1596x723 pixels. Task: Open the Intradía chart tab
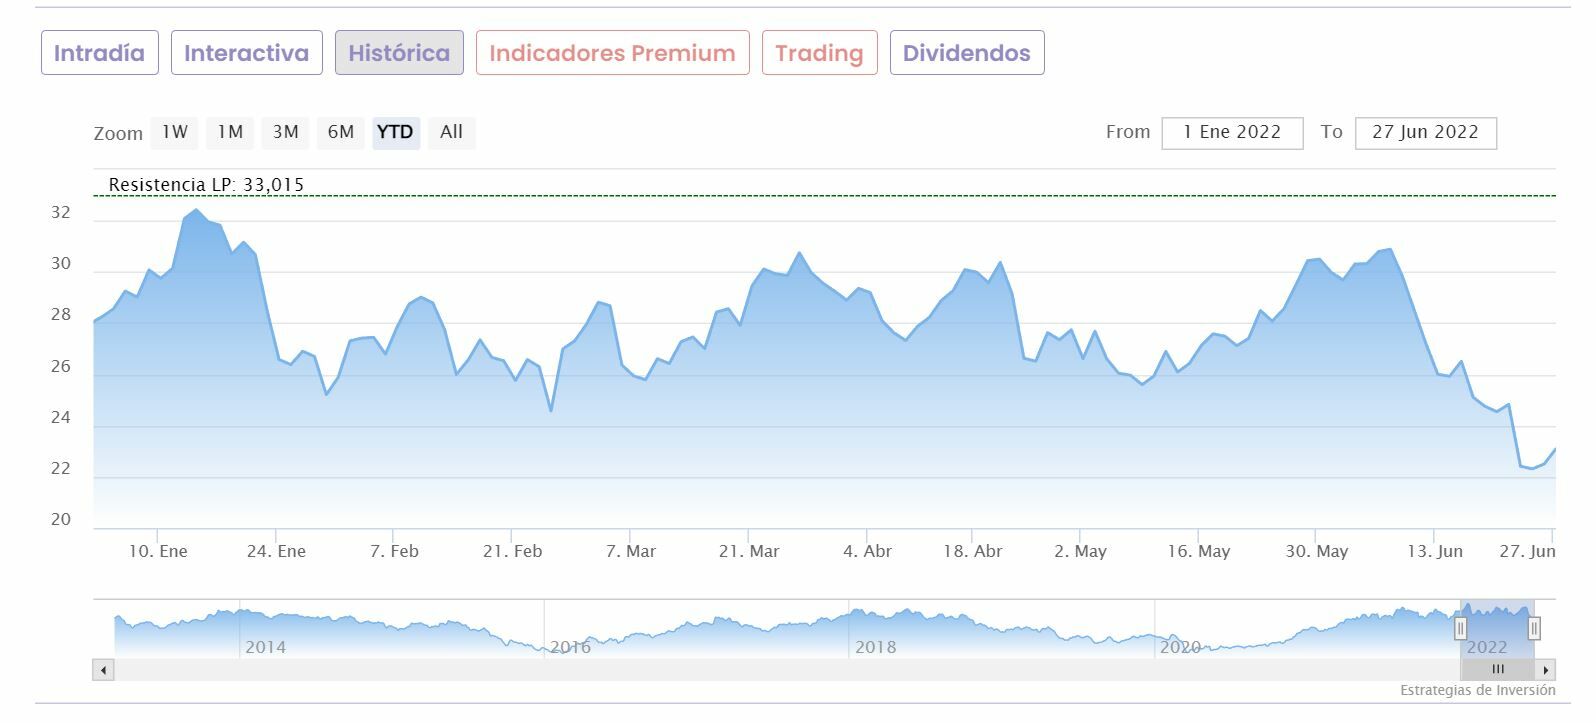tap(99, 53)
